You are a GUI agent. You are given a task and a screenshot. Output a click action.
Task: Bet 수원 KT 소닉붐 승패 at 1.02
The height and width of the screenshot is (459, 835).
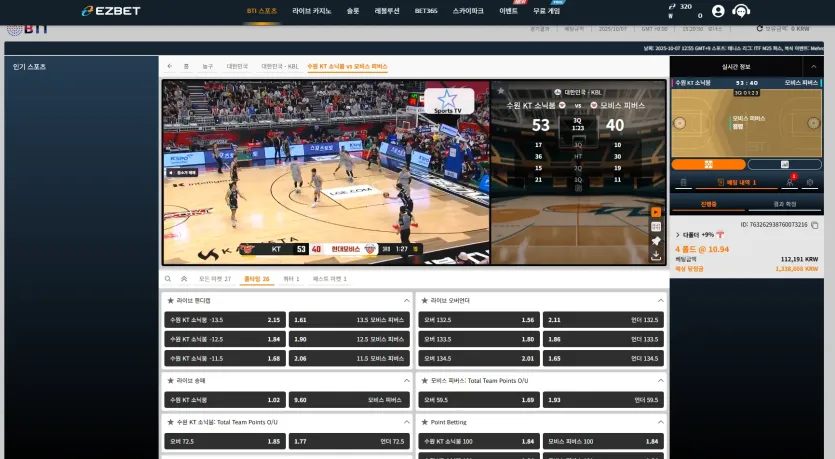point(225,400)
